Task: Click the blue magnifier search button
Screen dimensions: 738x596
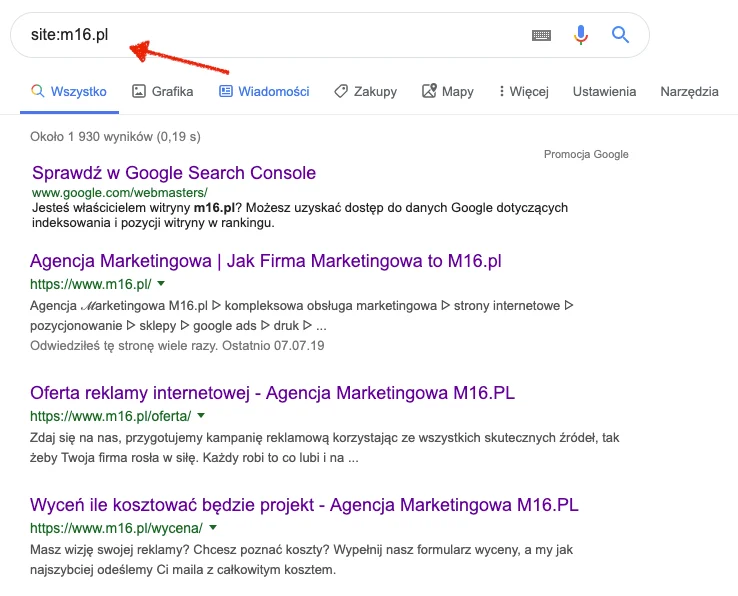Action: pyautogui.click(x=620, y=34)
